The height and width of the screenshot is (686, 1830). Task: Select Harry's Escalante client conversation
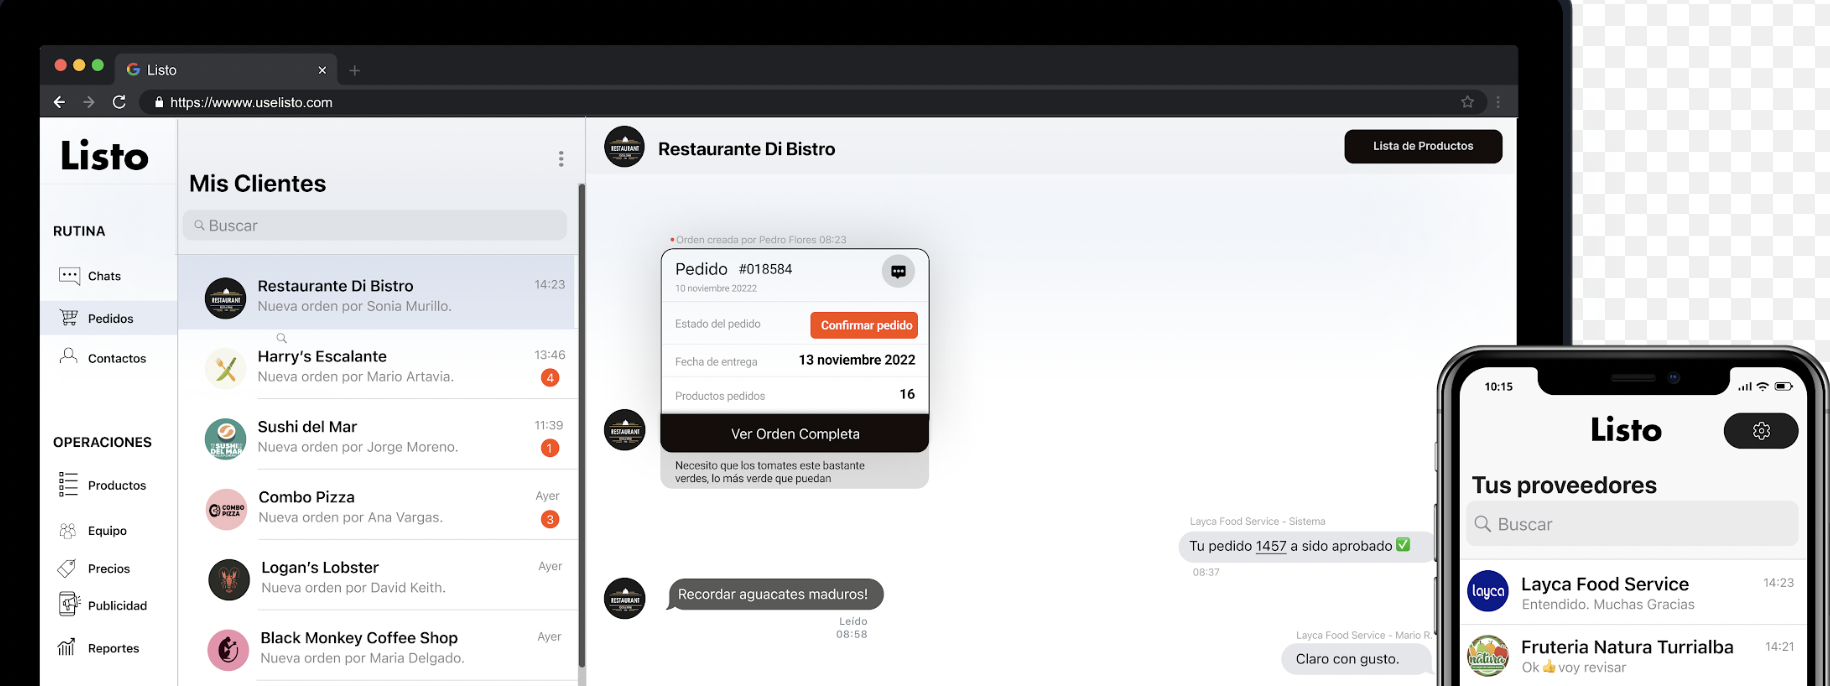(378, 366)
